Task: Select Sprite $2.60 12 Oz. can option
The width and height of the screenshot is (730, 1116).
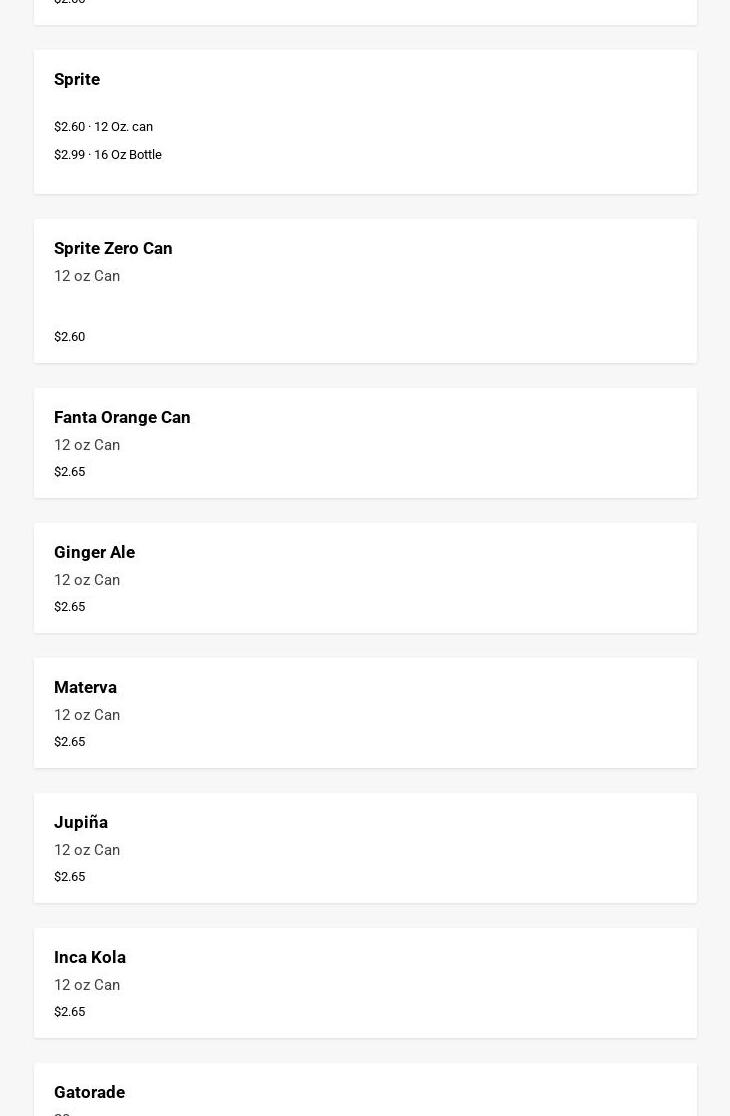Action: pyautogui.click(x=103, y=127)
